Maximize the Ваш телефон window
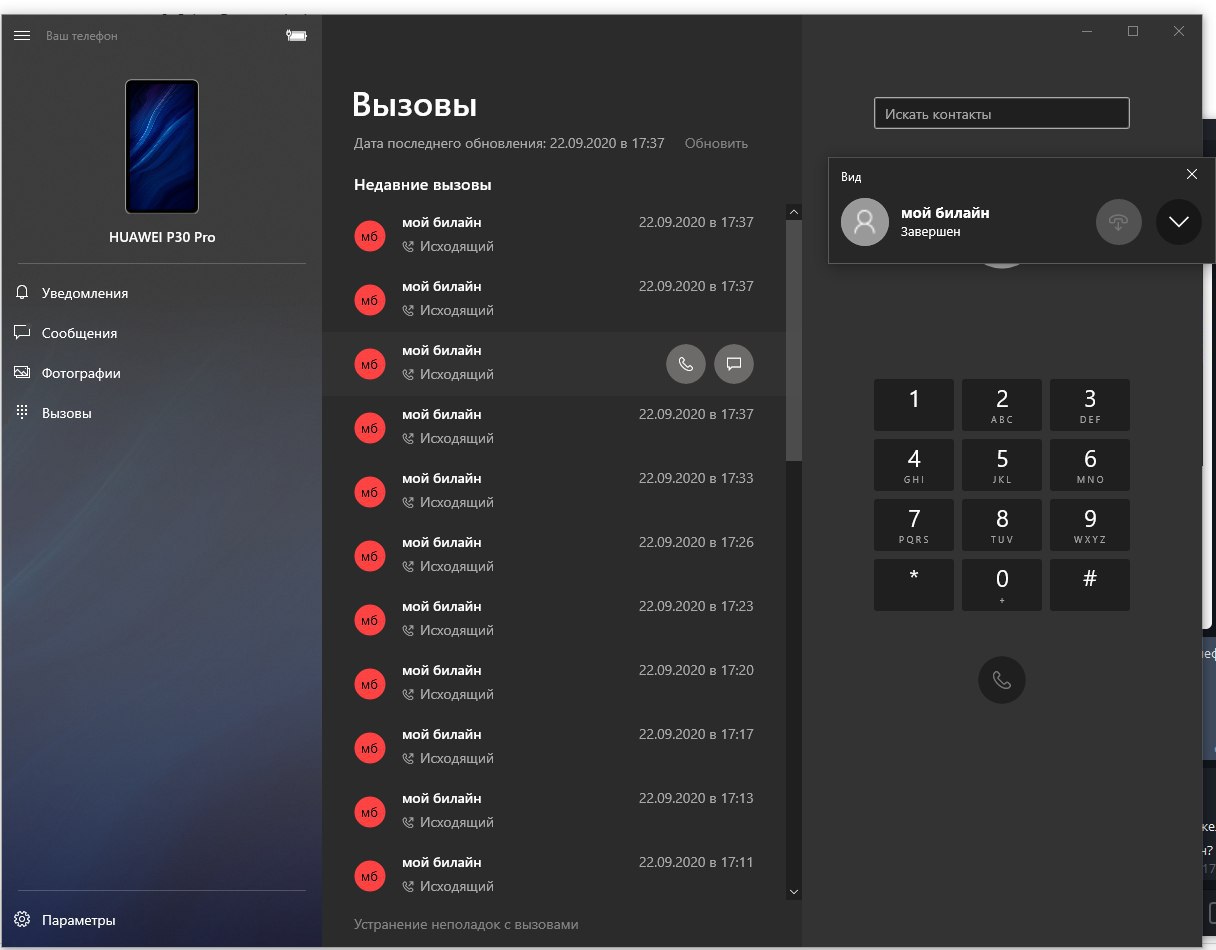The height and width of the screenshot is (950, 1216). tap(1133, 32)
